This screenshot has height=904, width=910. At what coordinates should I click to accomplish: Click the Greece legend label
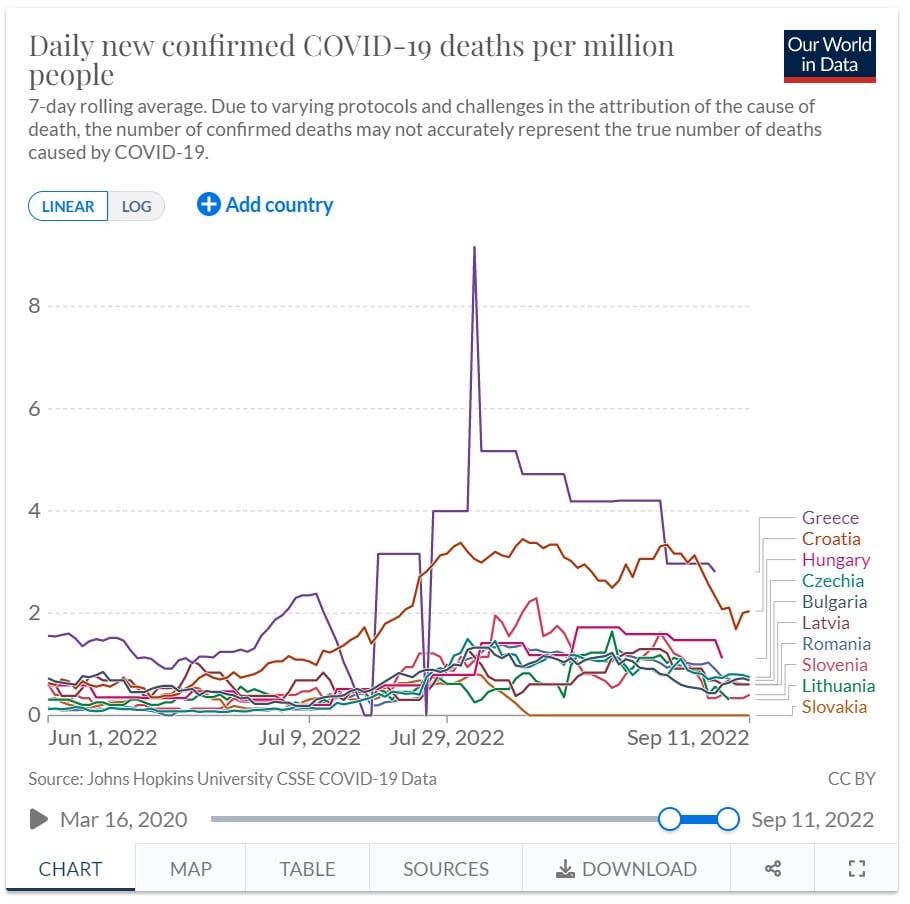(x=830, y=518)
